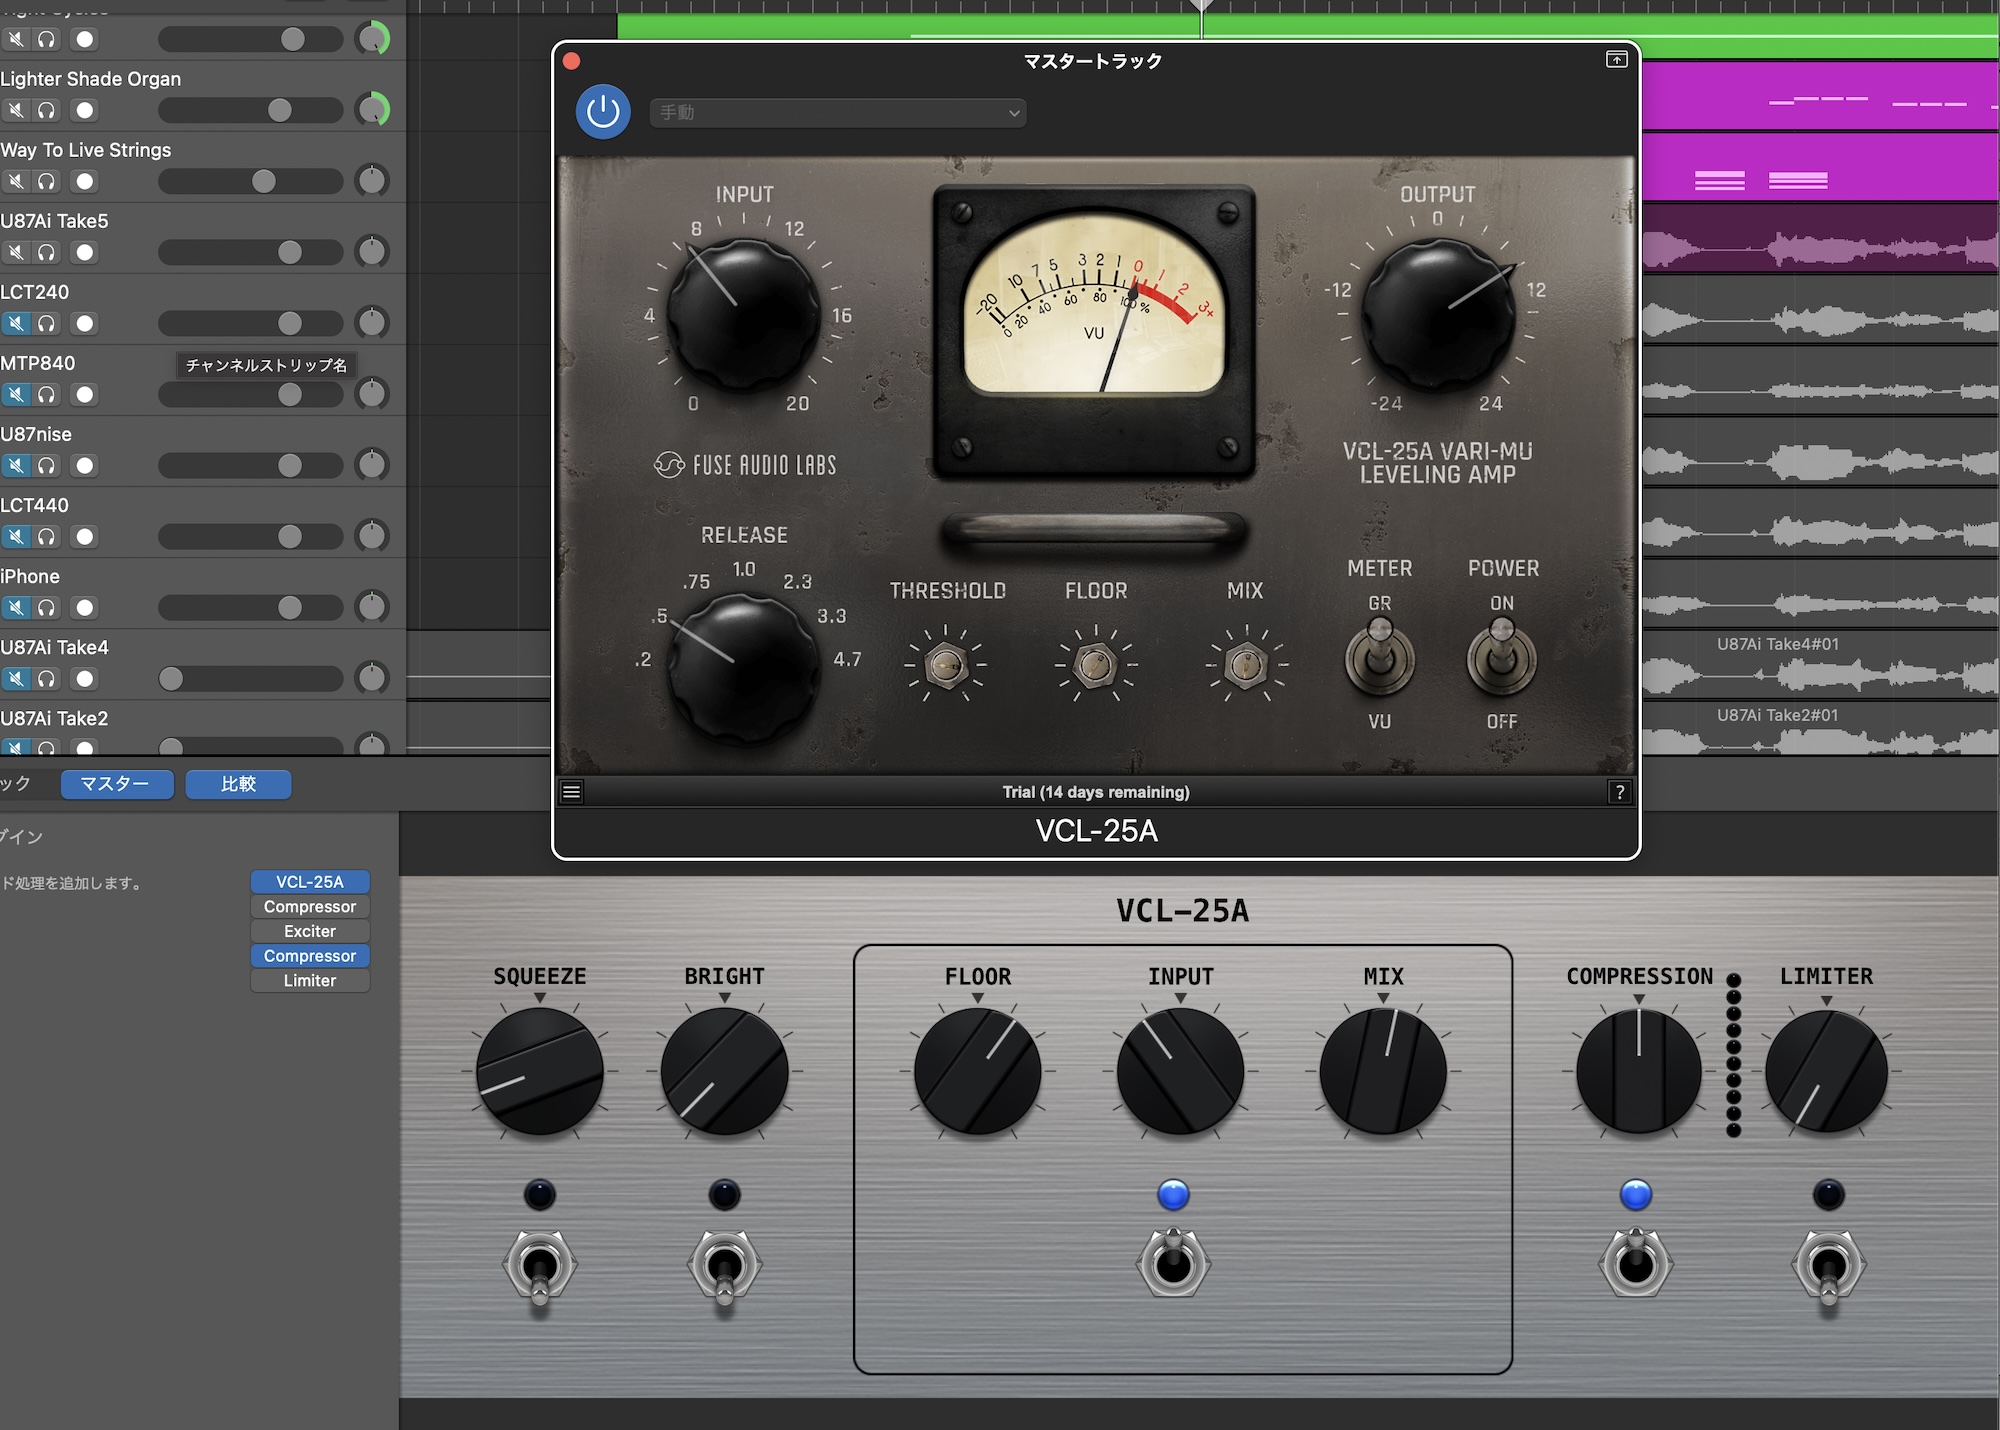Select the U87Ai Take2#01 audio region

click(x=1820, y=728)
